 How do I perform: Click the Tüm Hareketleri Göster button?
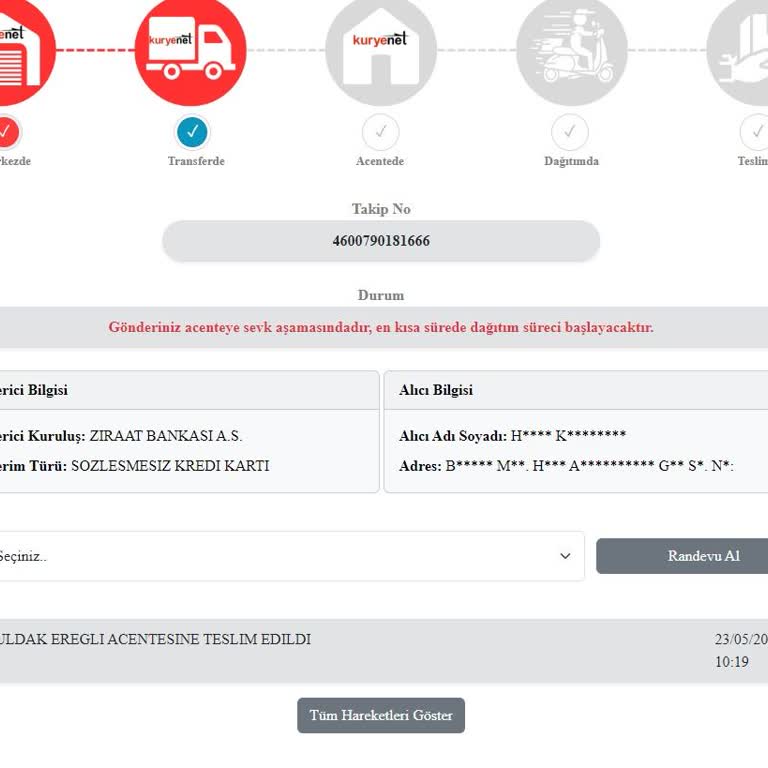381,716
